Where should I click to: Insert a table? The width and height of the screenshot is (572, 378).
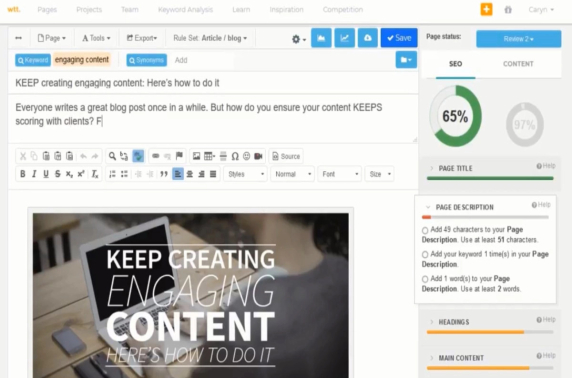[x=209, y=156]
